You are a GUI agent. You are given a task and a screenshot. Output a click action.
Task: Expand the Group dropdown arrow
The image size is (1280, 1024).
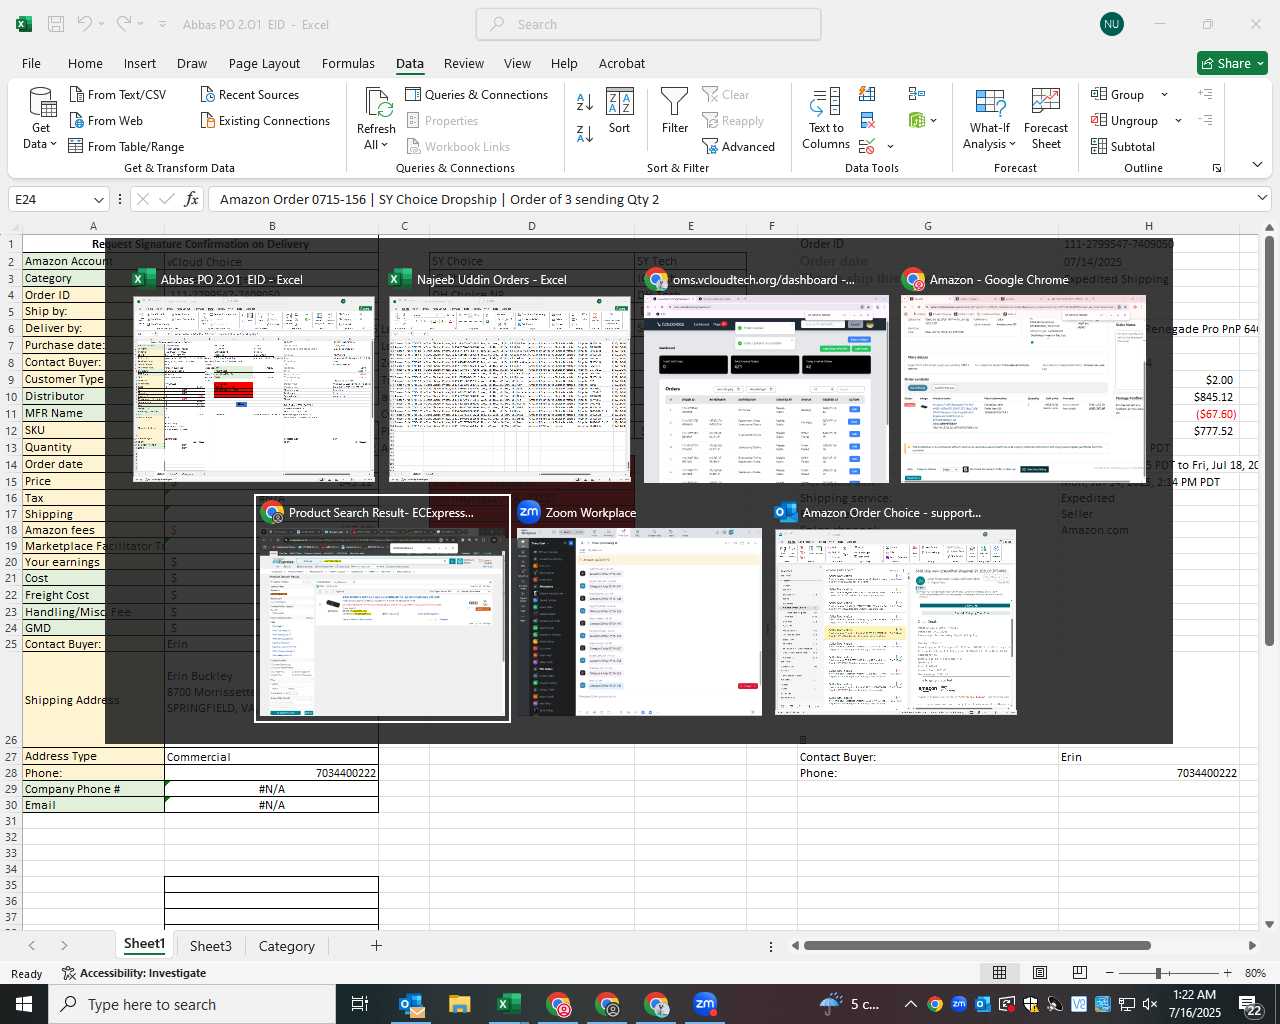[x=1164, y=94]
